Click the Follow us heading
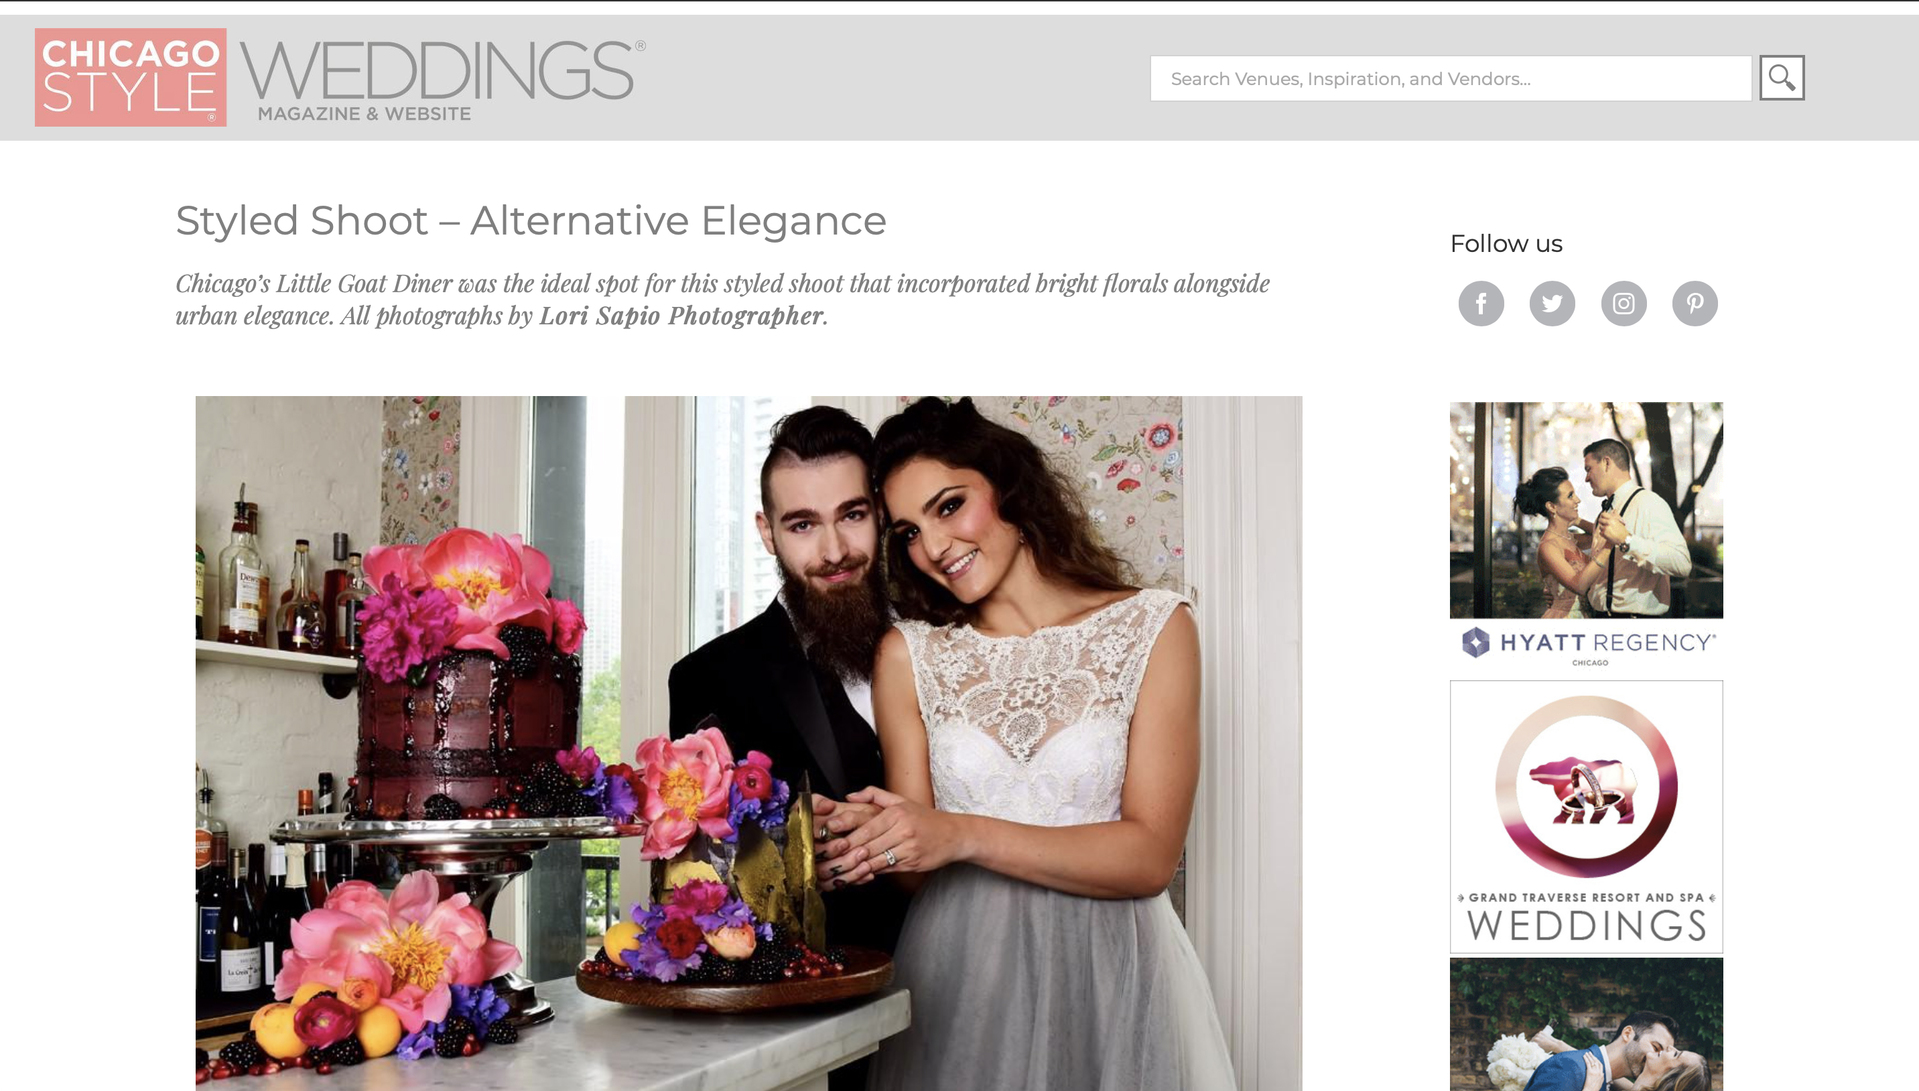1919x1091 pixels. click(x=1506, y=244)
